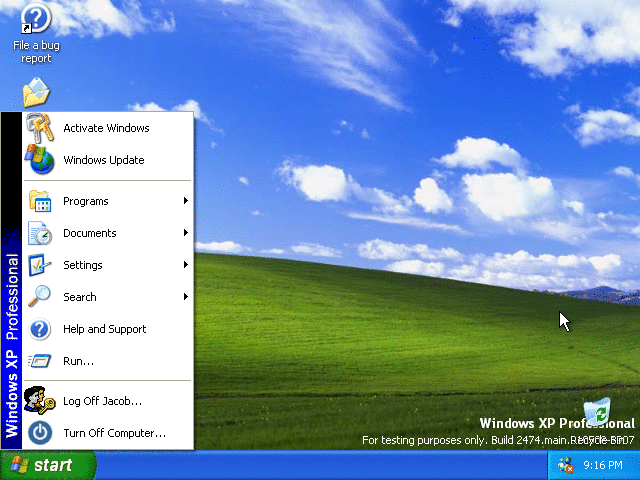This screenshot has height=480, width=640.
Task: Open the Programs menu entry
Action: [108, 201]
